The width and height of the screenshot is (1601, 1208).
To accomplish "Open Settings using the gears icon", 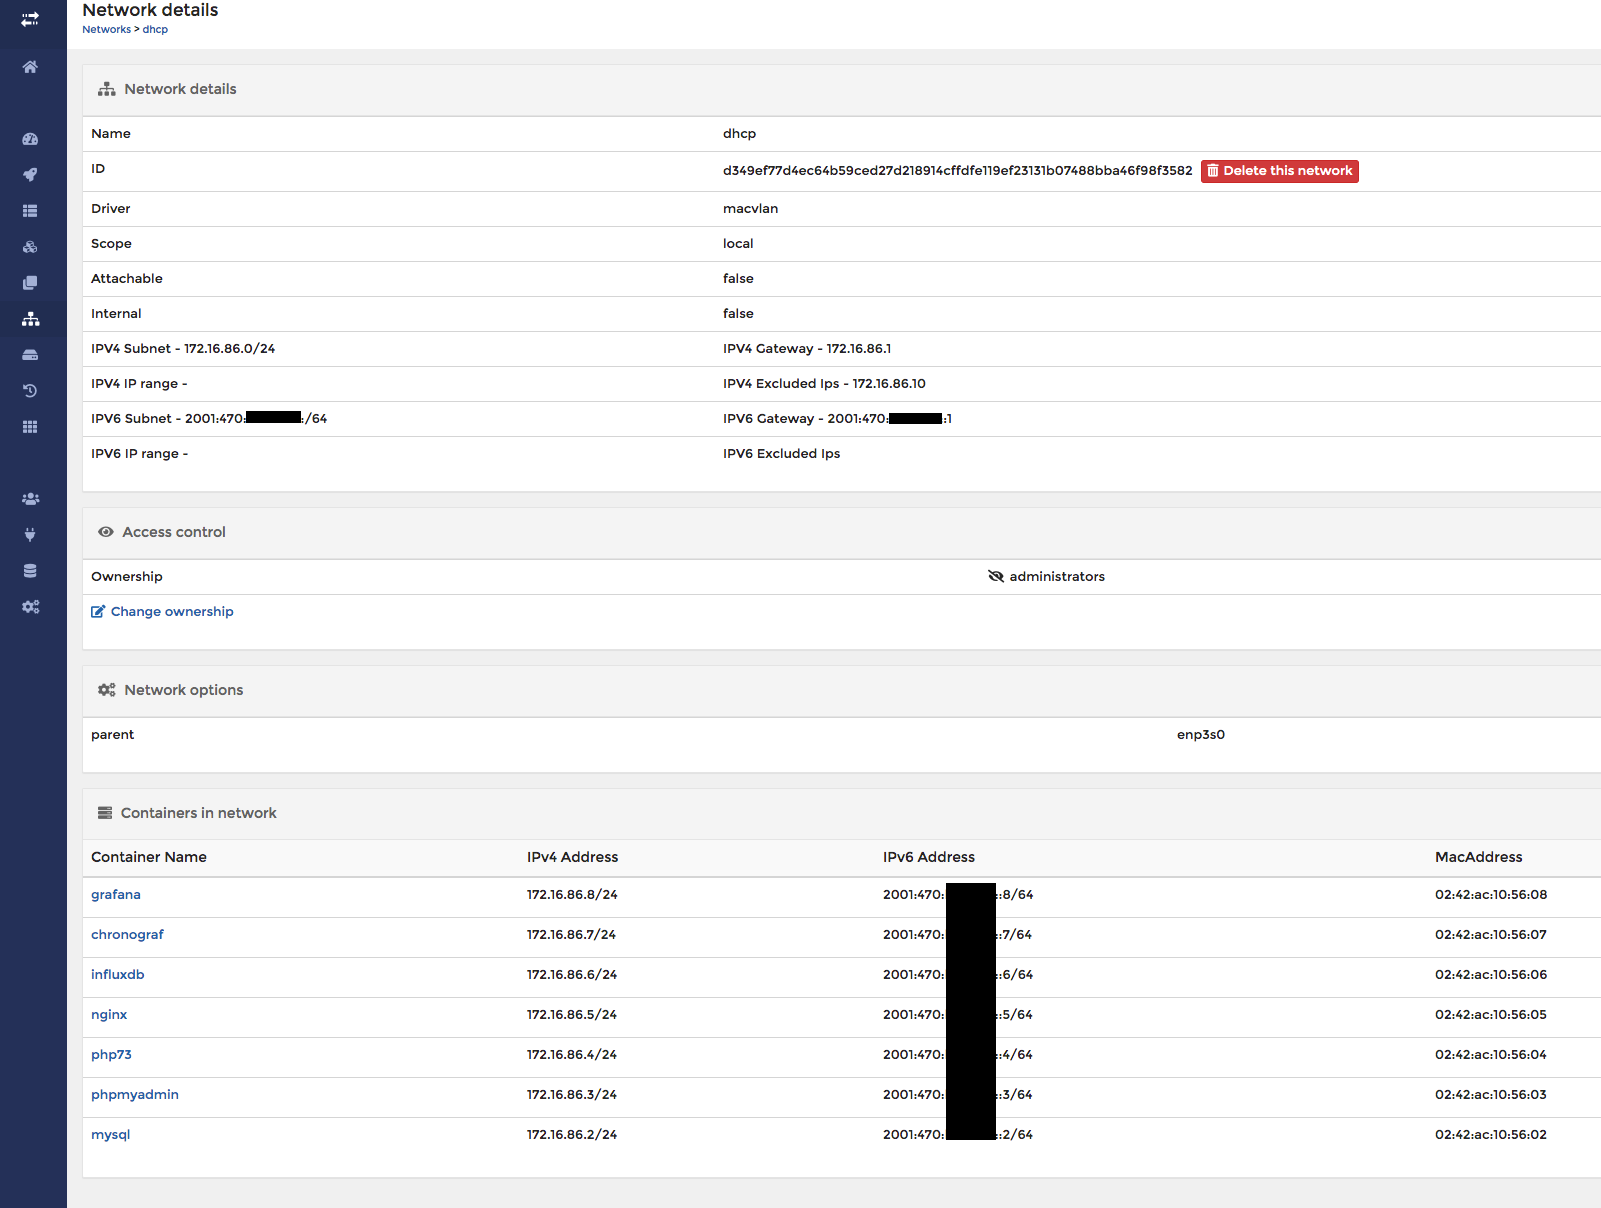I will point(30,606).
